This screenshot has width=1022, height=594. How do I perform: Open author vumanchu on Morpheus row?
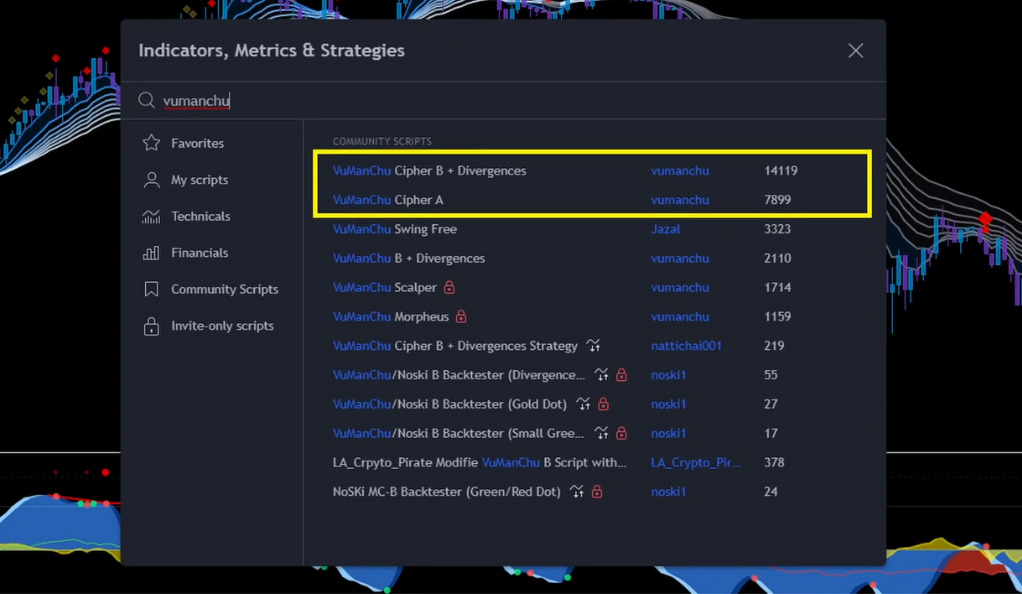pyautogui.click(x=680, y=316)
